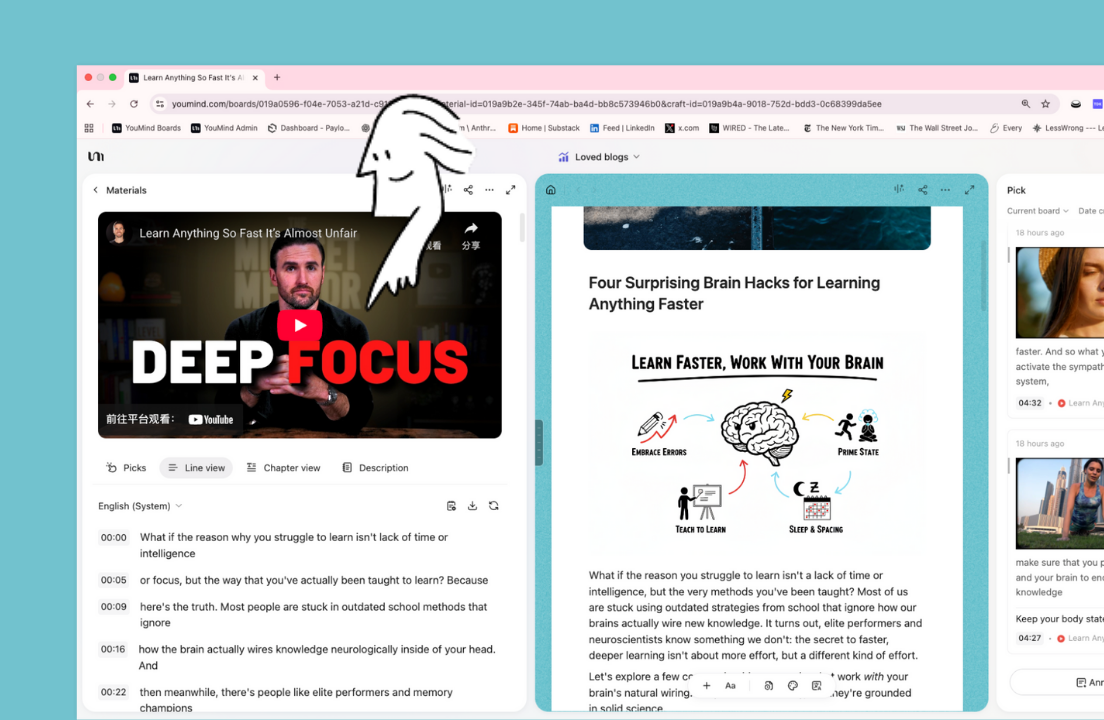The height and width of the screenshot is (720, 1104).
Task: Go back using the browser back arrow
Action: tap(90, 103)
